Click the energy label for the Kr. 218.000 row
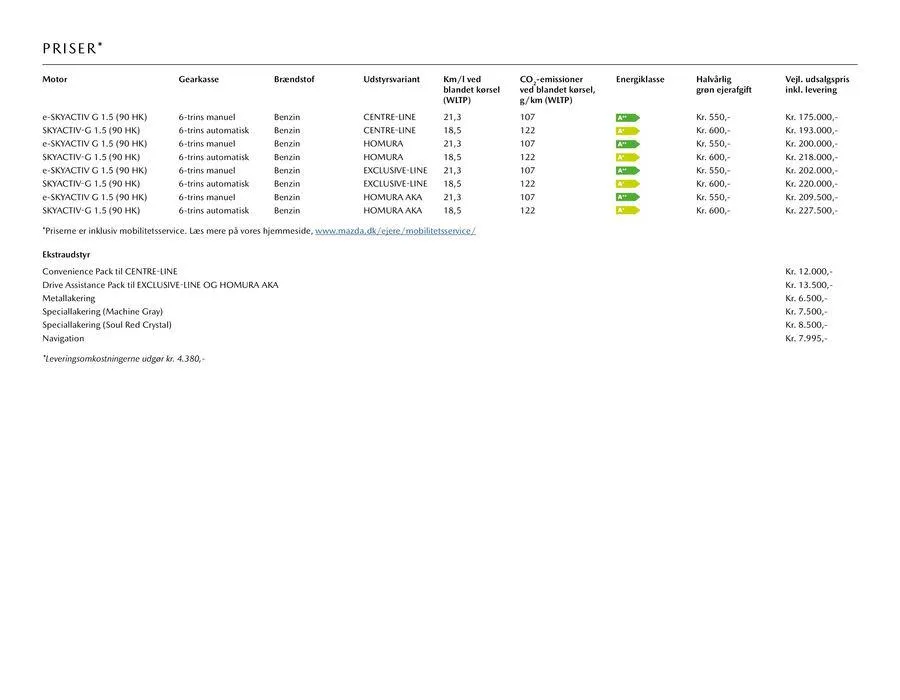 (x=626, y=157)
